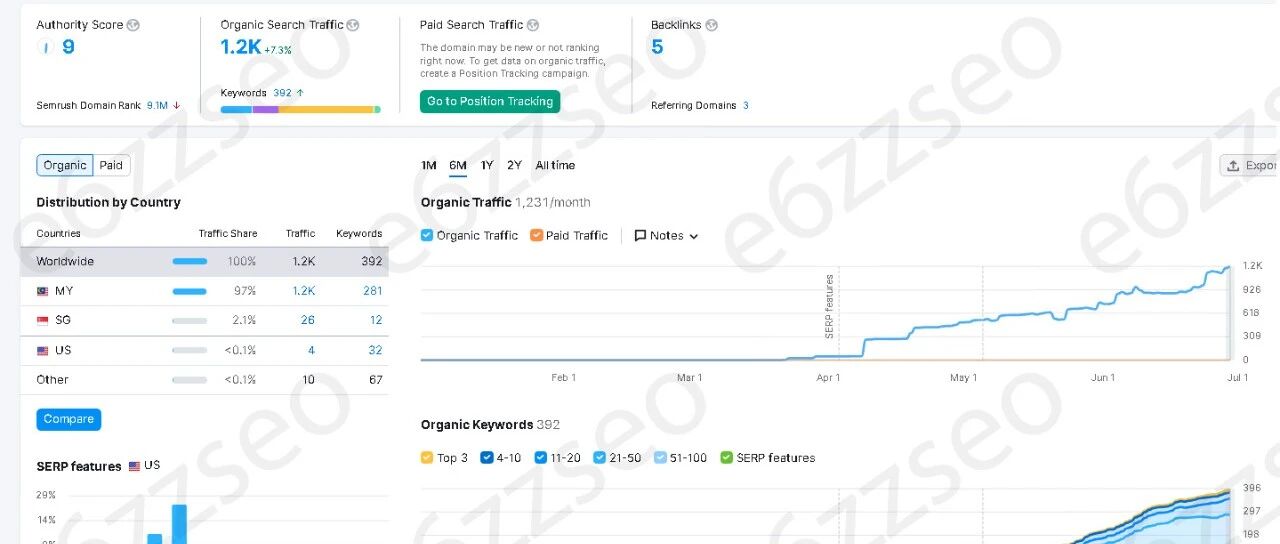Click the Backlinks info icon
Image resolution: width=1280 pixels, height=544 pixels.
(711, 25)
